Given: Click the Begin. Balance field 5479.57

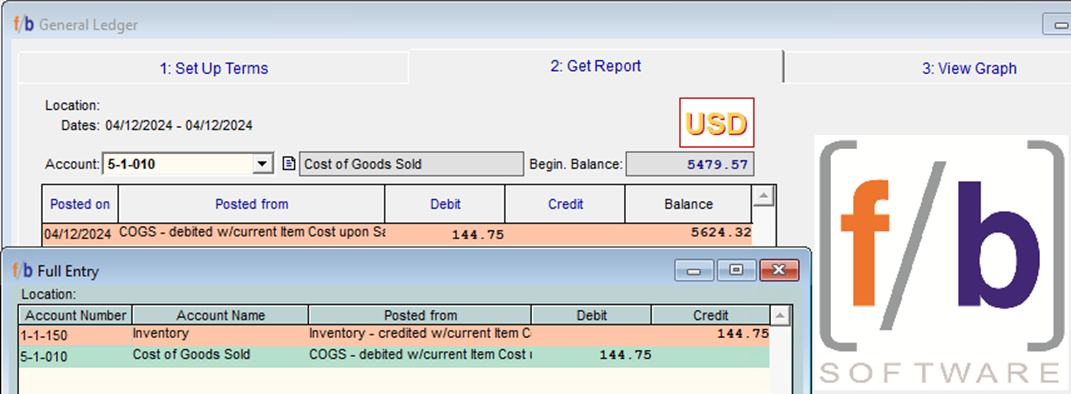Looking at the screenshot, I should (x=690, y=164).
